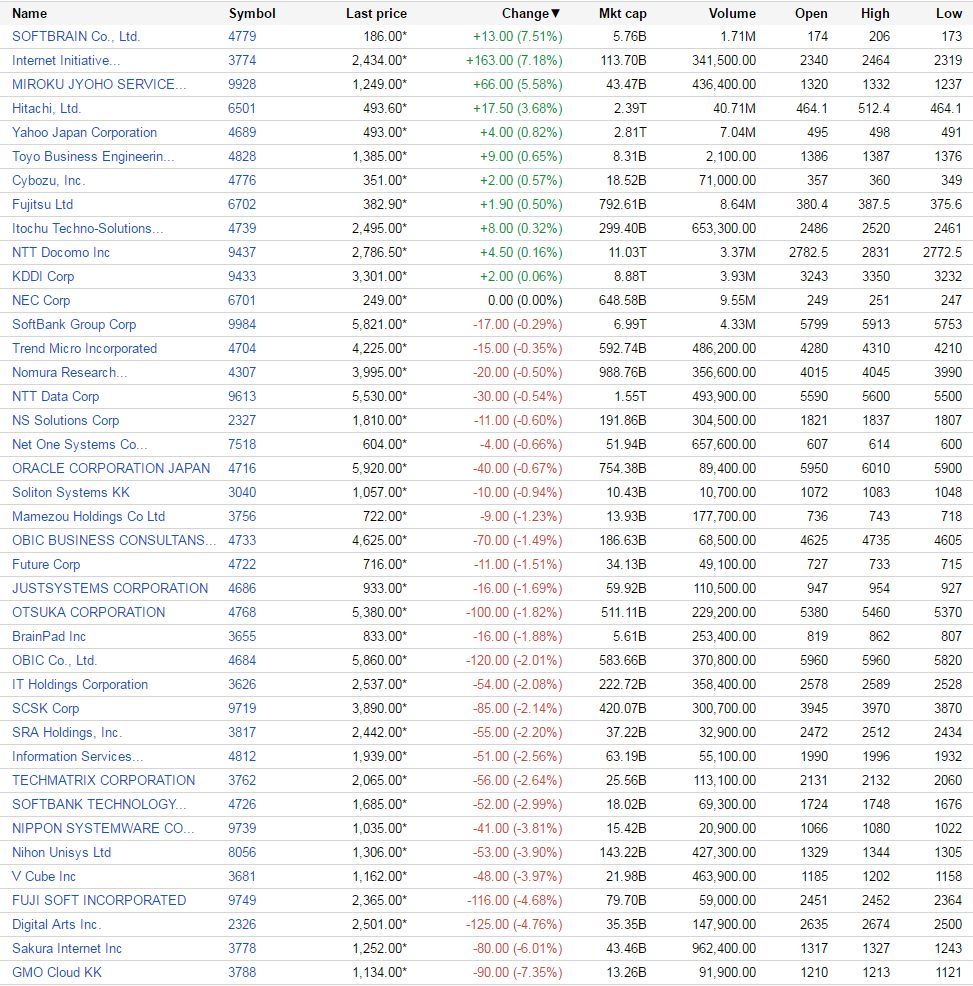Select volume value 962,400.00
Image resolution: width=973 pixels, height=986 pixels.
click(x=724, y=948)
